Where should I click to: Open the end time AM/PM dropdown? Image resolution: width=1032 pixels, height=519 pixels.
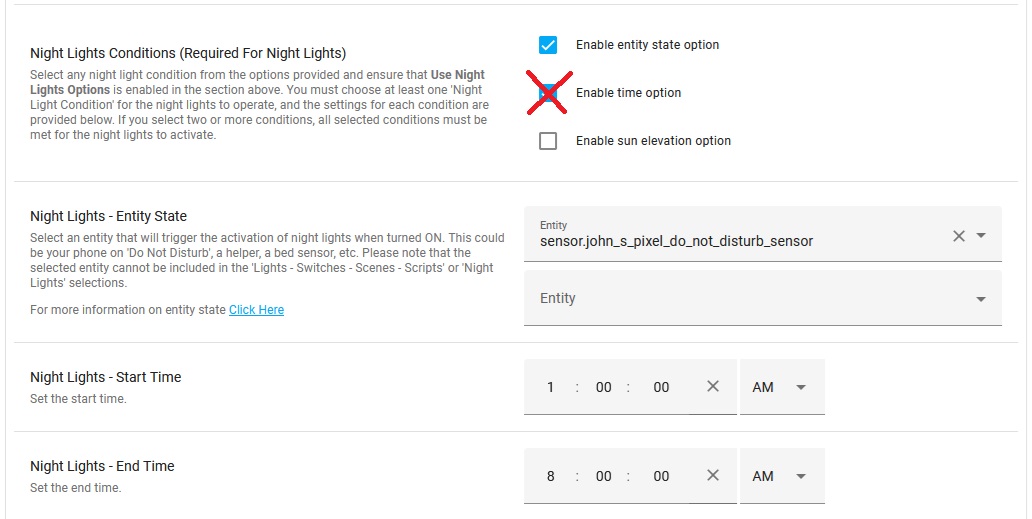pyautogui.click(x=782, y=476)
